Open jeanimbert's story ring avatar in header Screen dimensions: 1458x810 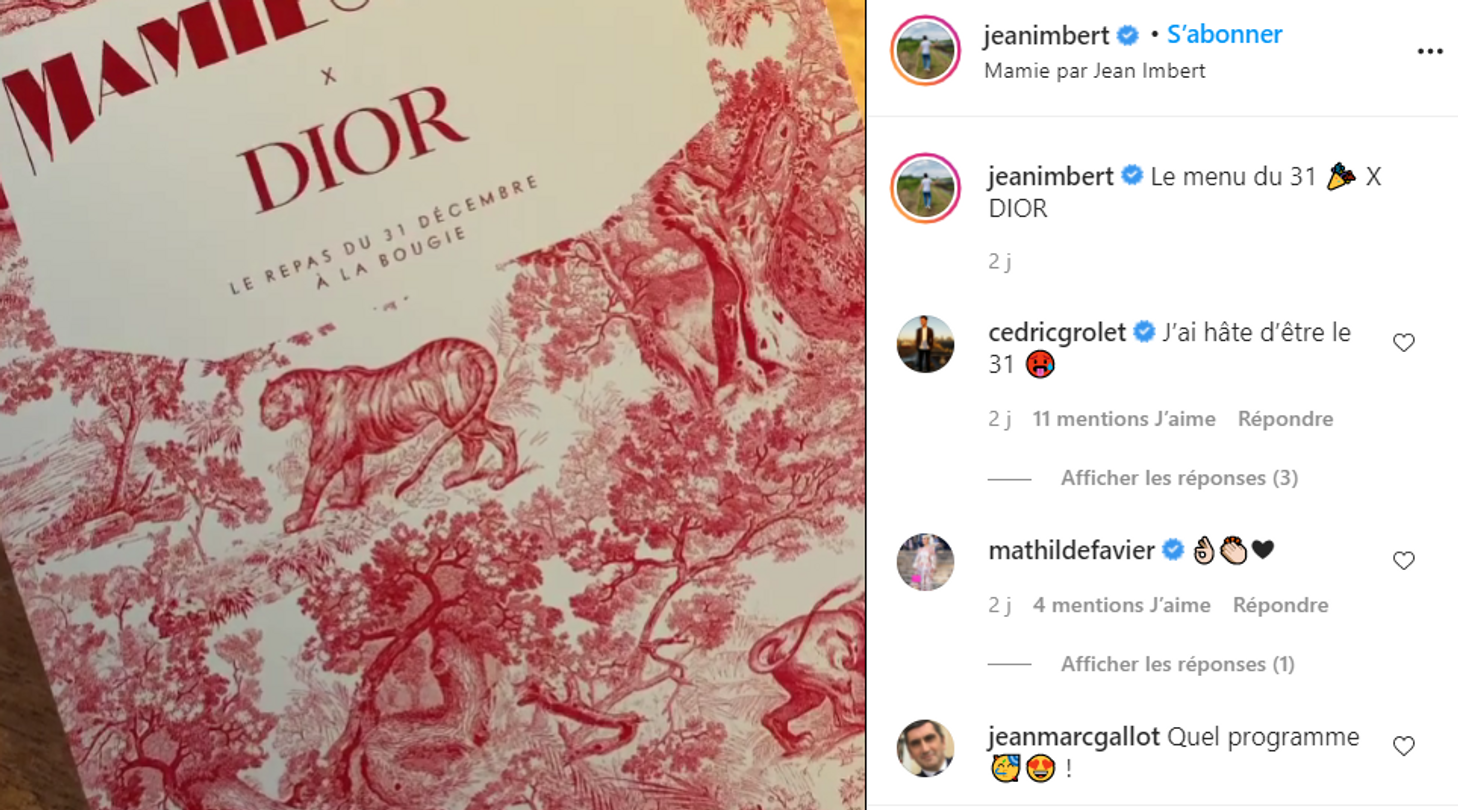coord(925,51)
